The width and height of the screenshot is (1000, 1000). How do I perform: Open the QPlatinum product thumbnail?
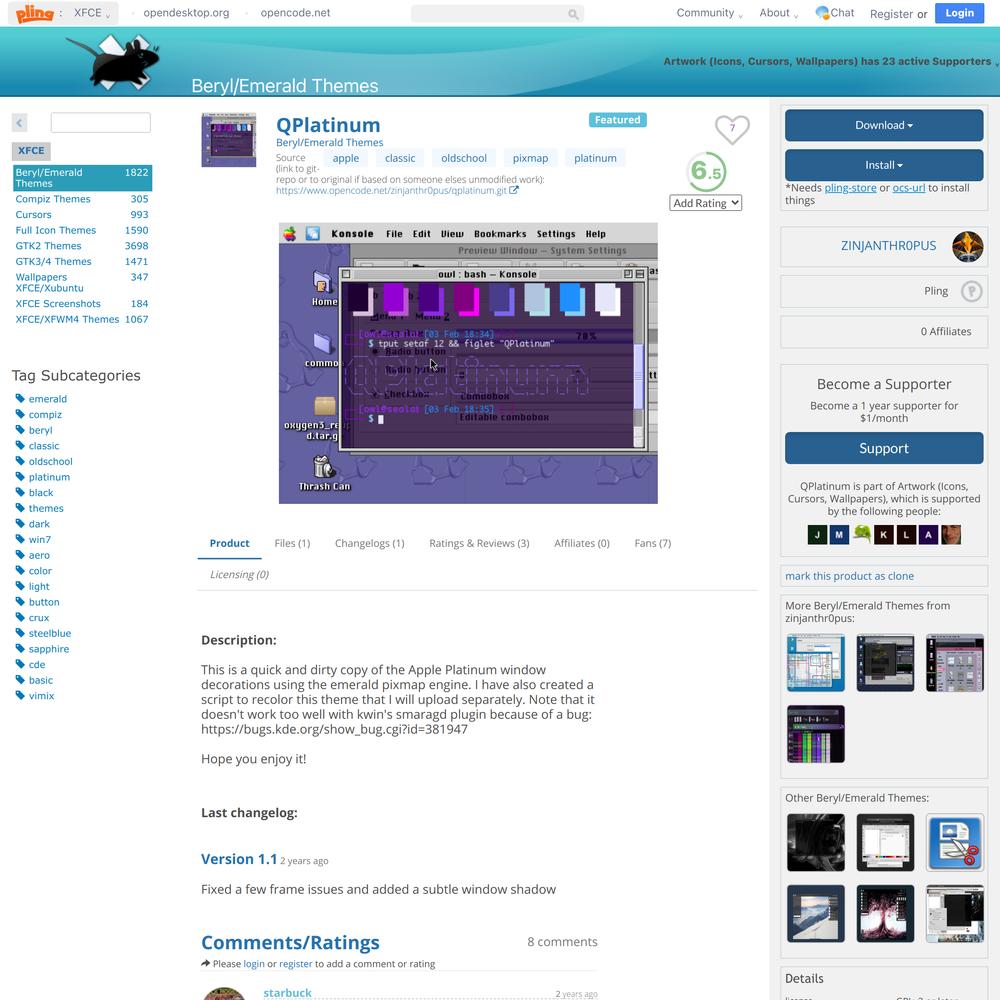point(228,140)
